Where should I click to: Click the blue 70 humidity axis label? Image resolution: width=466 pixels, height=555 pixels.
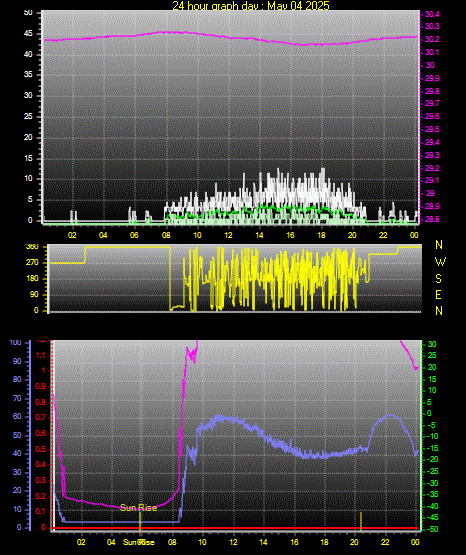click(x=17, y=398)
